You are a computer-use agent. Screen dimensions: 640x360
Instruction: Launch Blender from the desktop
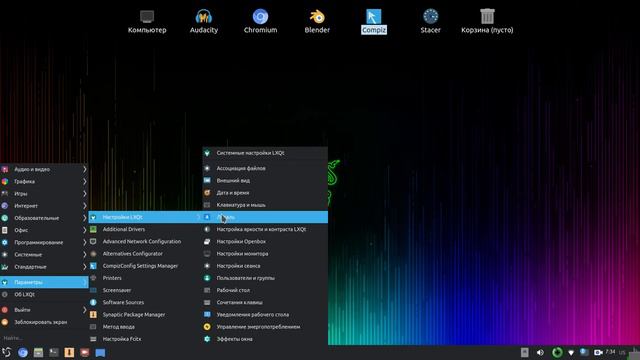[317, 21]
